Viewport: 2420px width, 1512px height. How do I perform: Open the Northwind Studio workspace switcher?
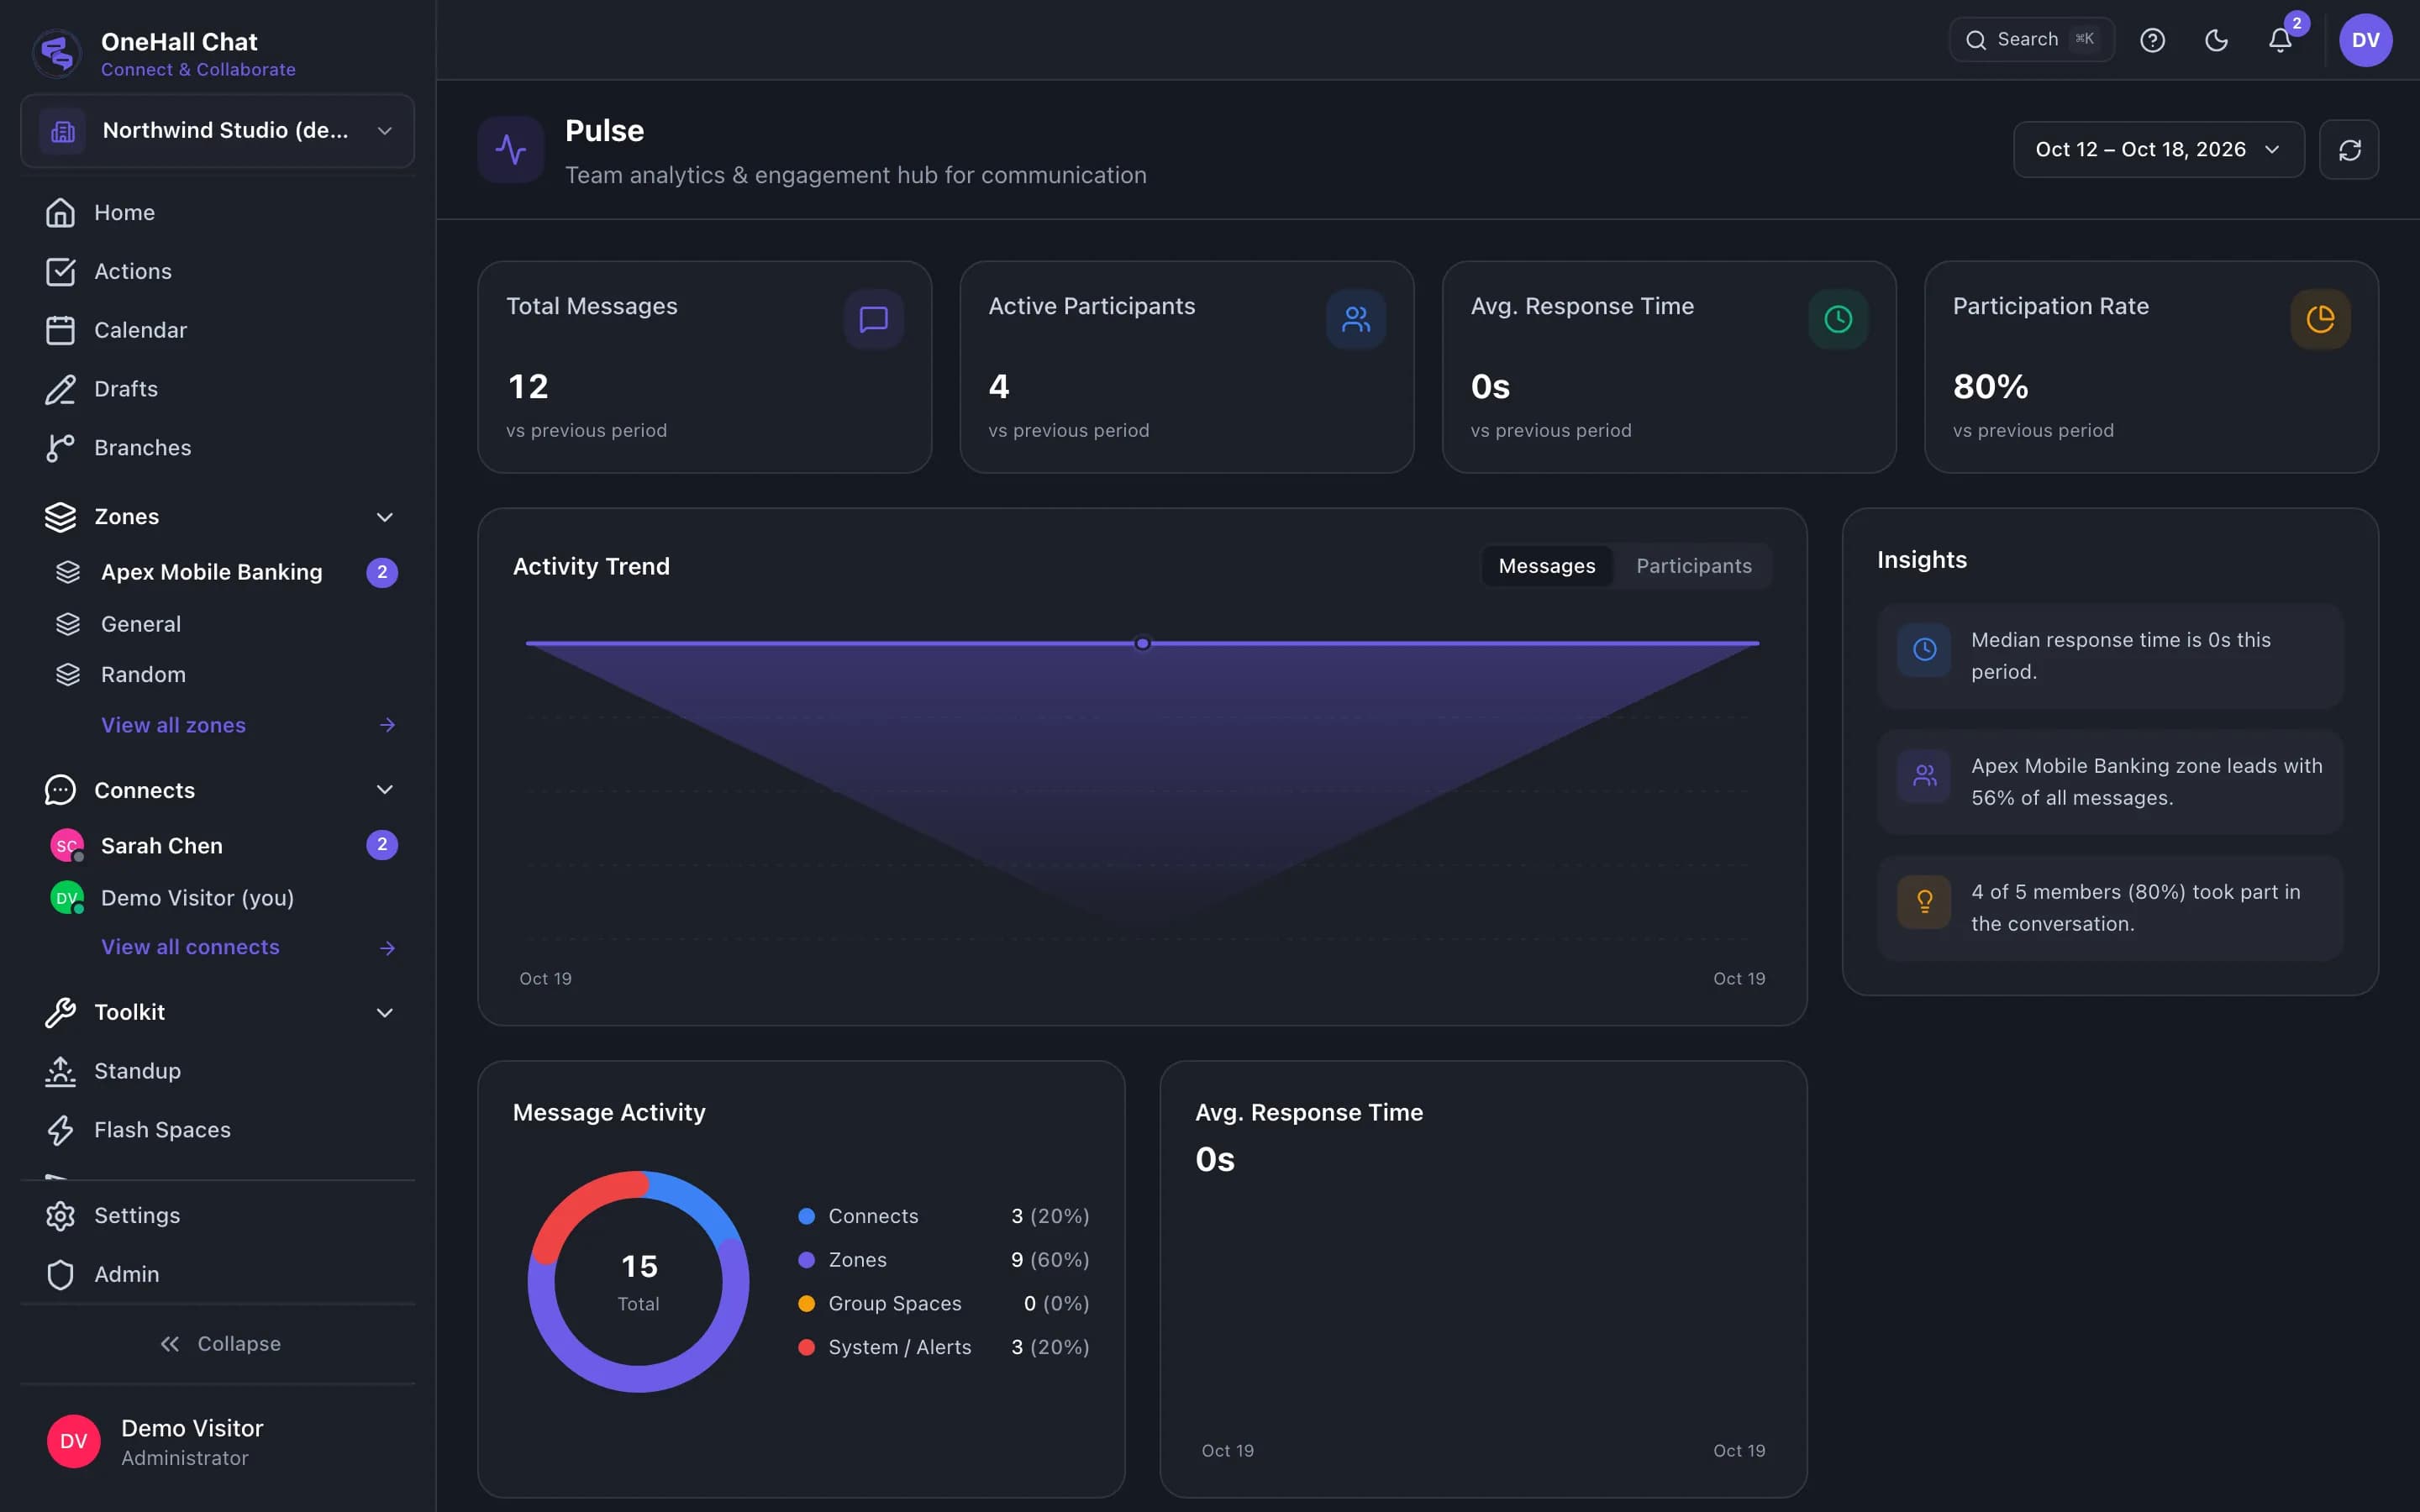point(217,131)
